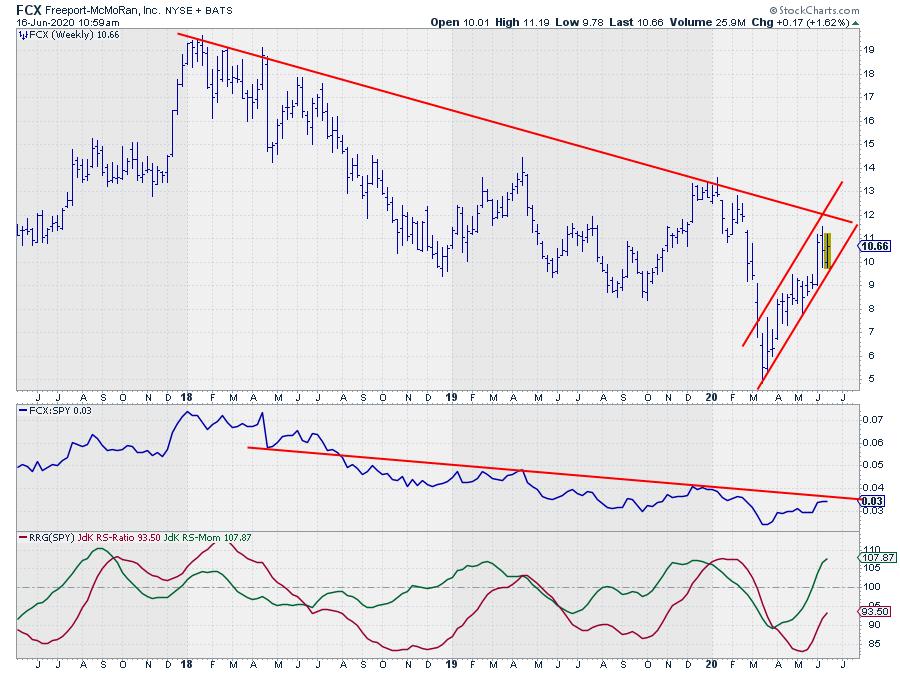Open the StockCharts.com copyright link
900x673 pixels.
coord(814,10)
